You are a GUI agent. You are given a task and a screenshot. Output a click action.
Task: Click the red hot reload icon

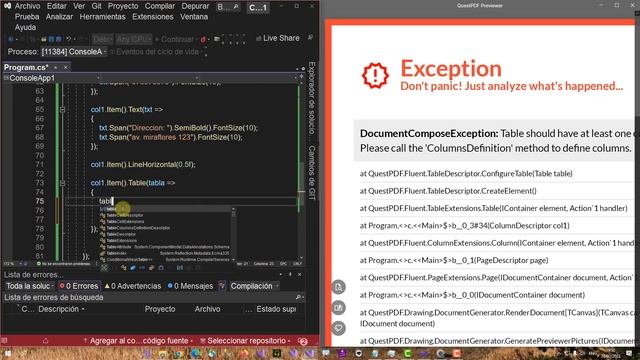point(203,39)
